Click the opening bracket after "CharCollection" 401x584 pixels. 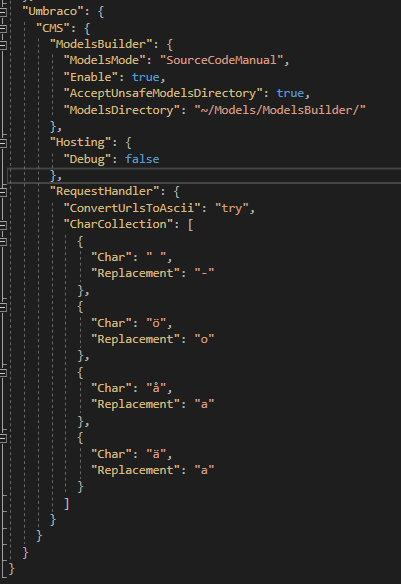tap(190, 225)
